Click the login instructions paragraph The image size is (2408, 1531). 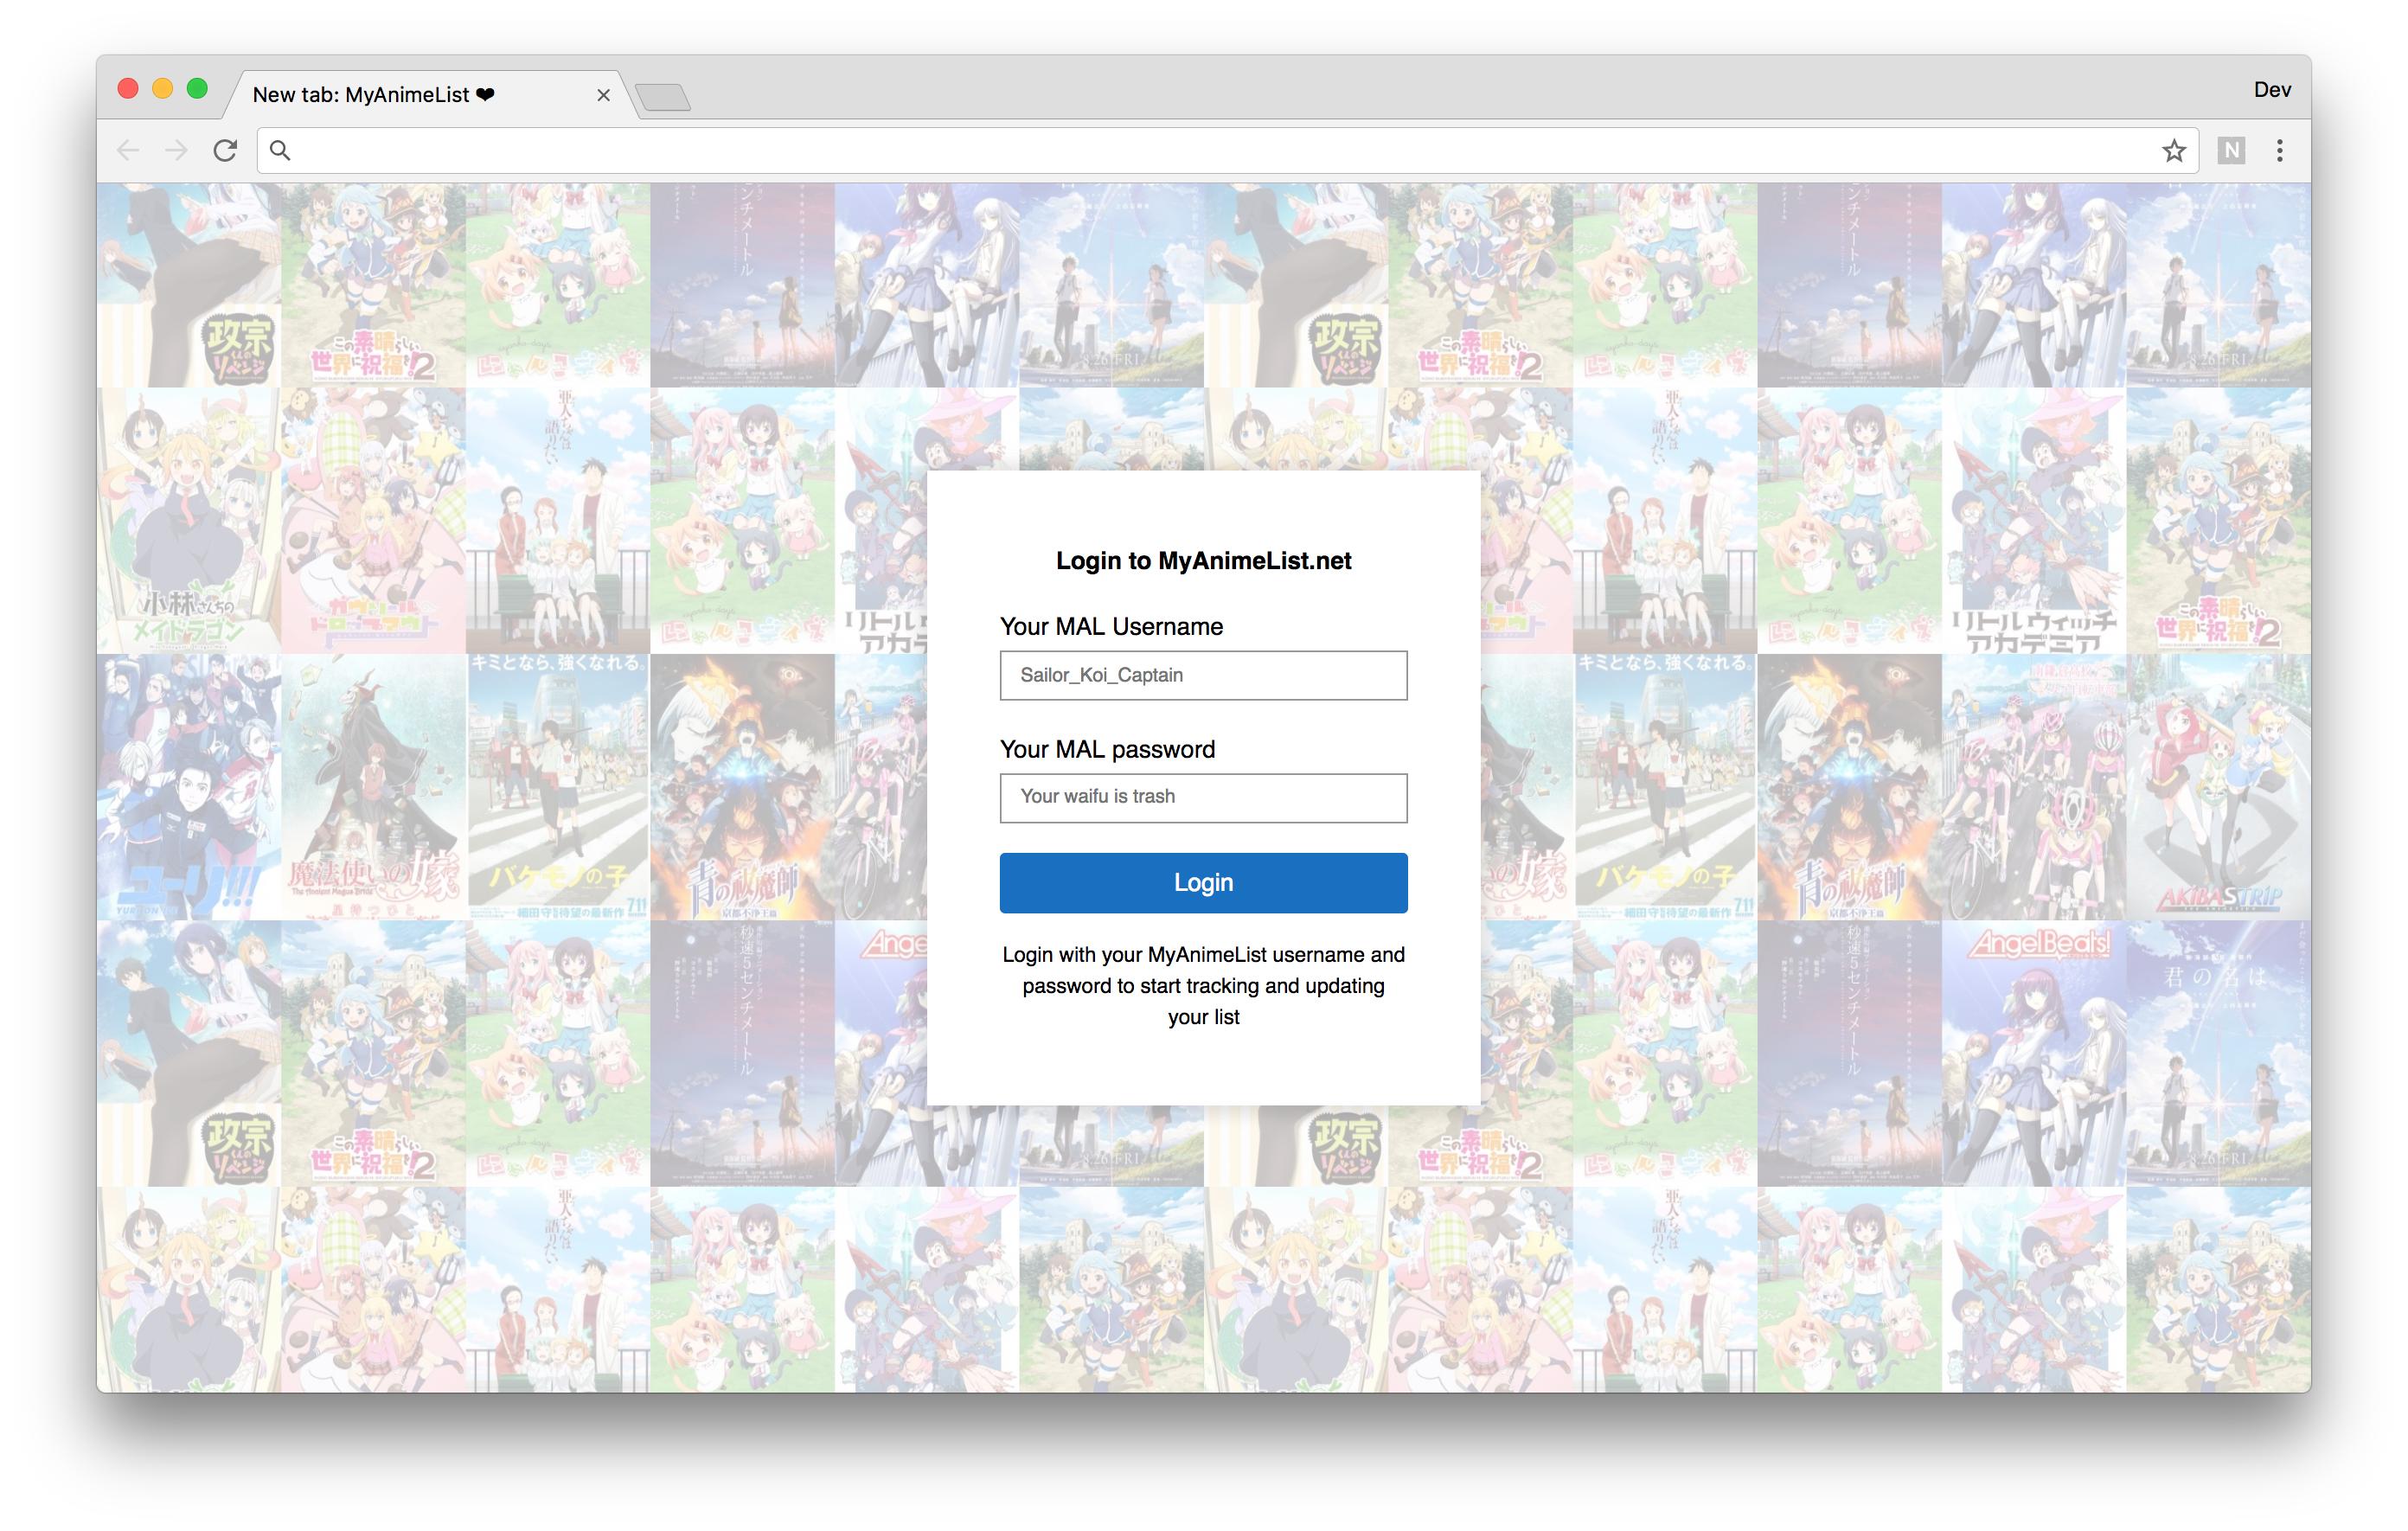click(x=1203, y=985)
